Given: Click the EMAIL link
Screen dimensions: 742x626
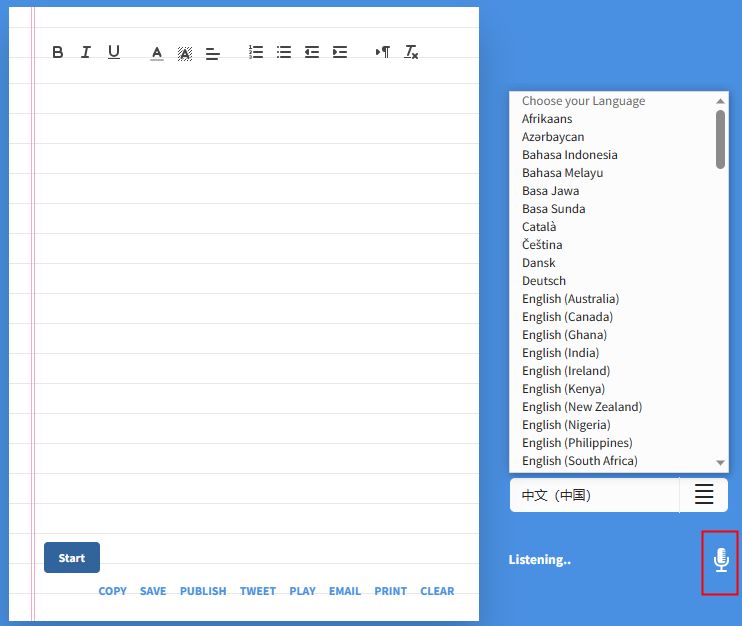Looking at the screenshot, I should point(345,591).
